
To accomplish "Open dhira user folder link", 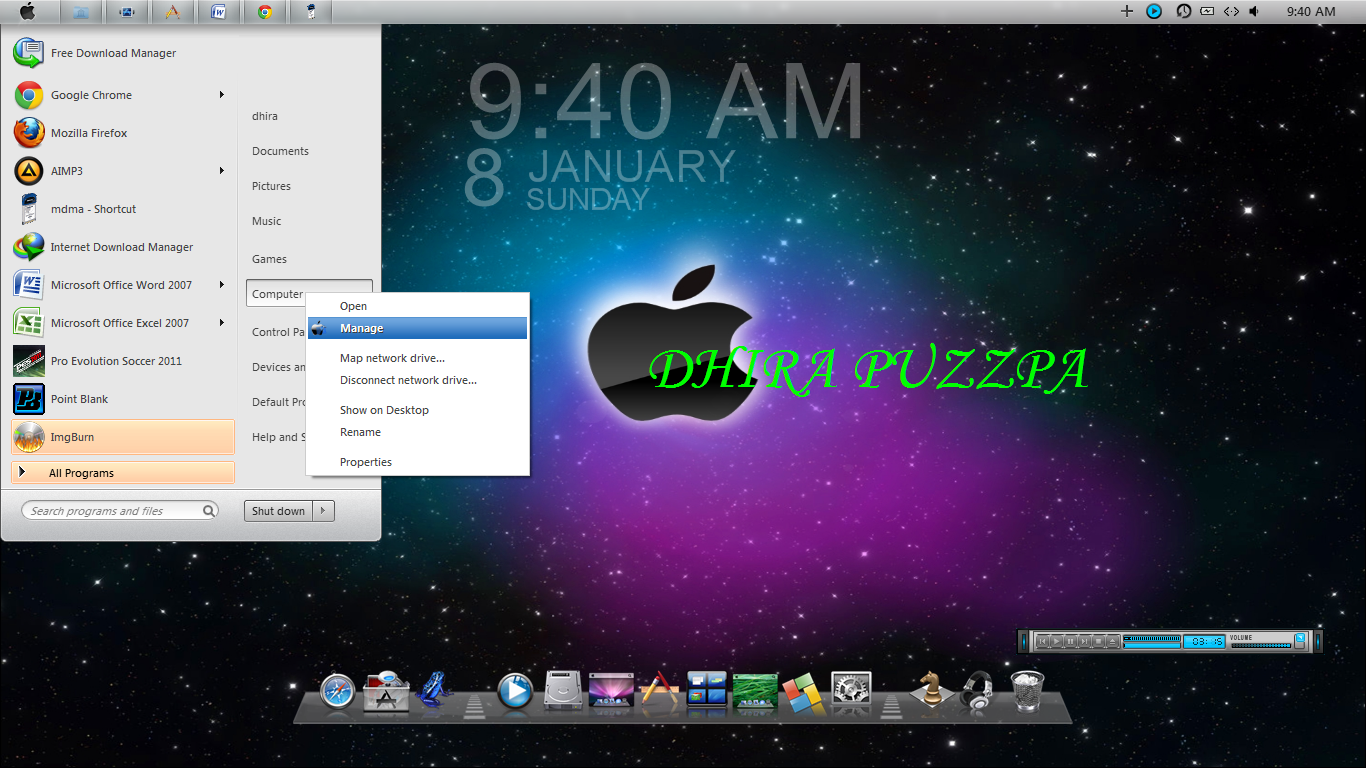I will pyautogui.click(x=265, y=116).
